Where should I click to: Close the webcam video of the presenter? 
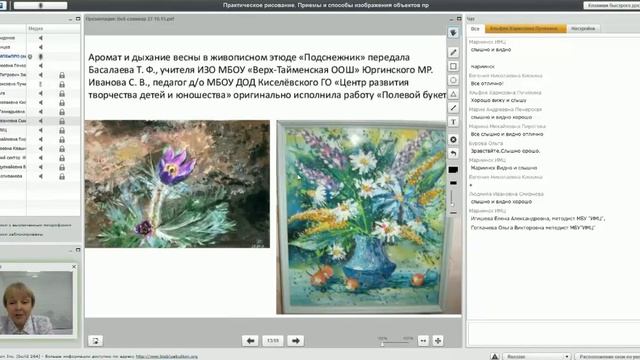click(x=74, y=267)
